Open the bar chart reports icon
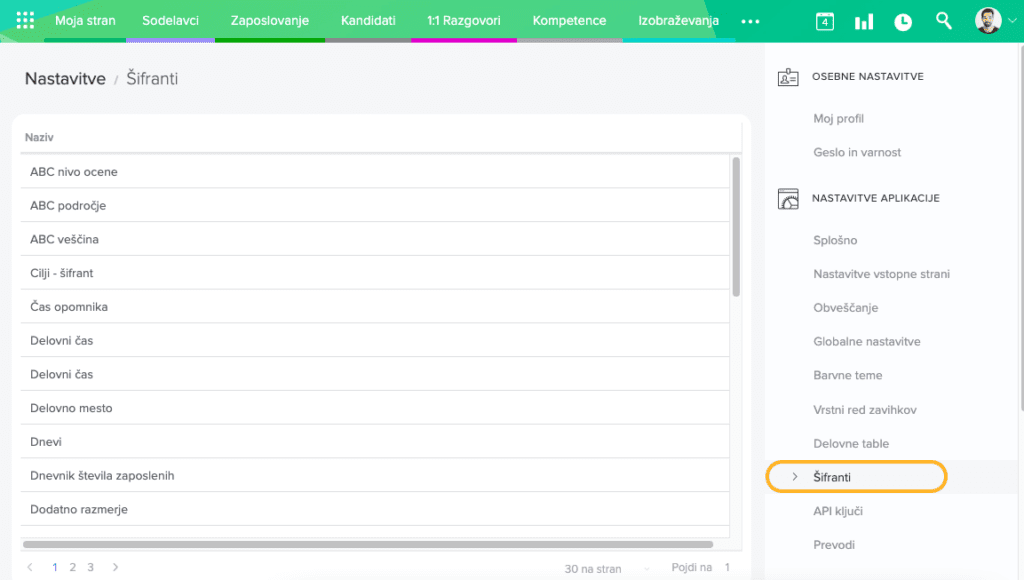Viewport: 1024px width, 580px height. 864,21
